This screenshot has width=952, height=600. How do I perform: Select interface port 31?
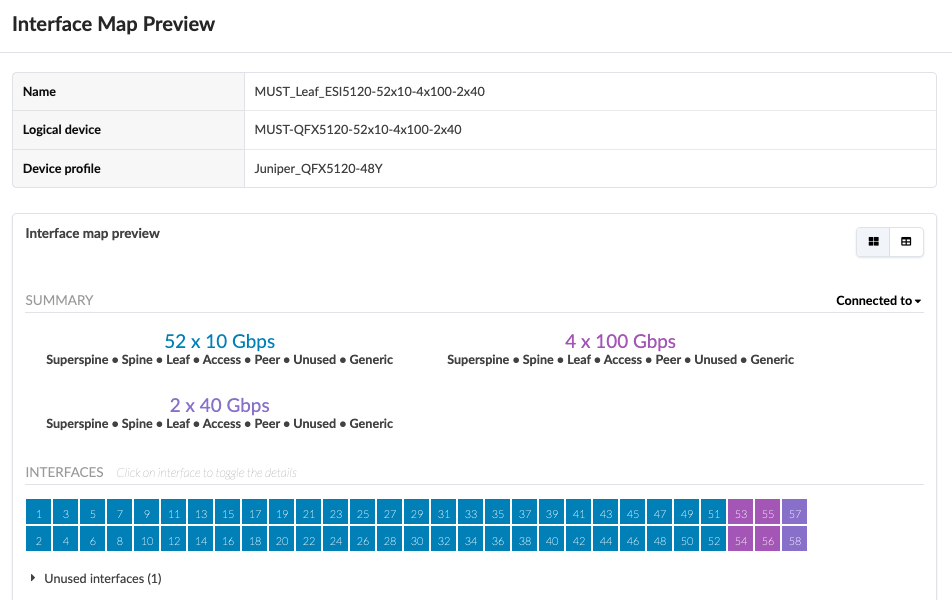point(444,512)
